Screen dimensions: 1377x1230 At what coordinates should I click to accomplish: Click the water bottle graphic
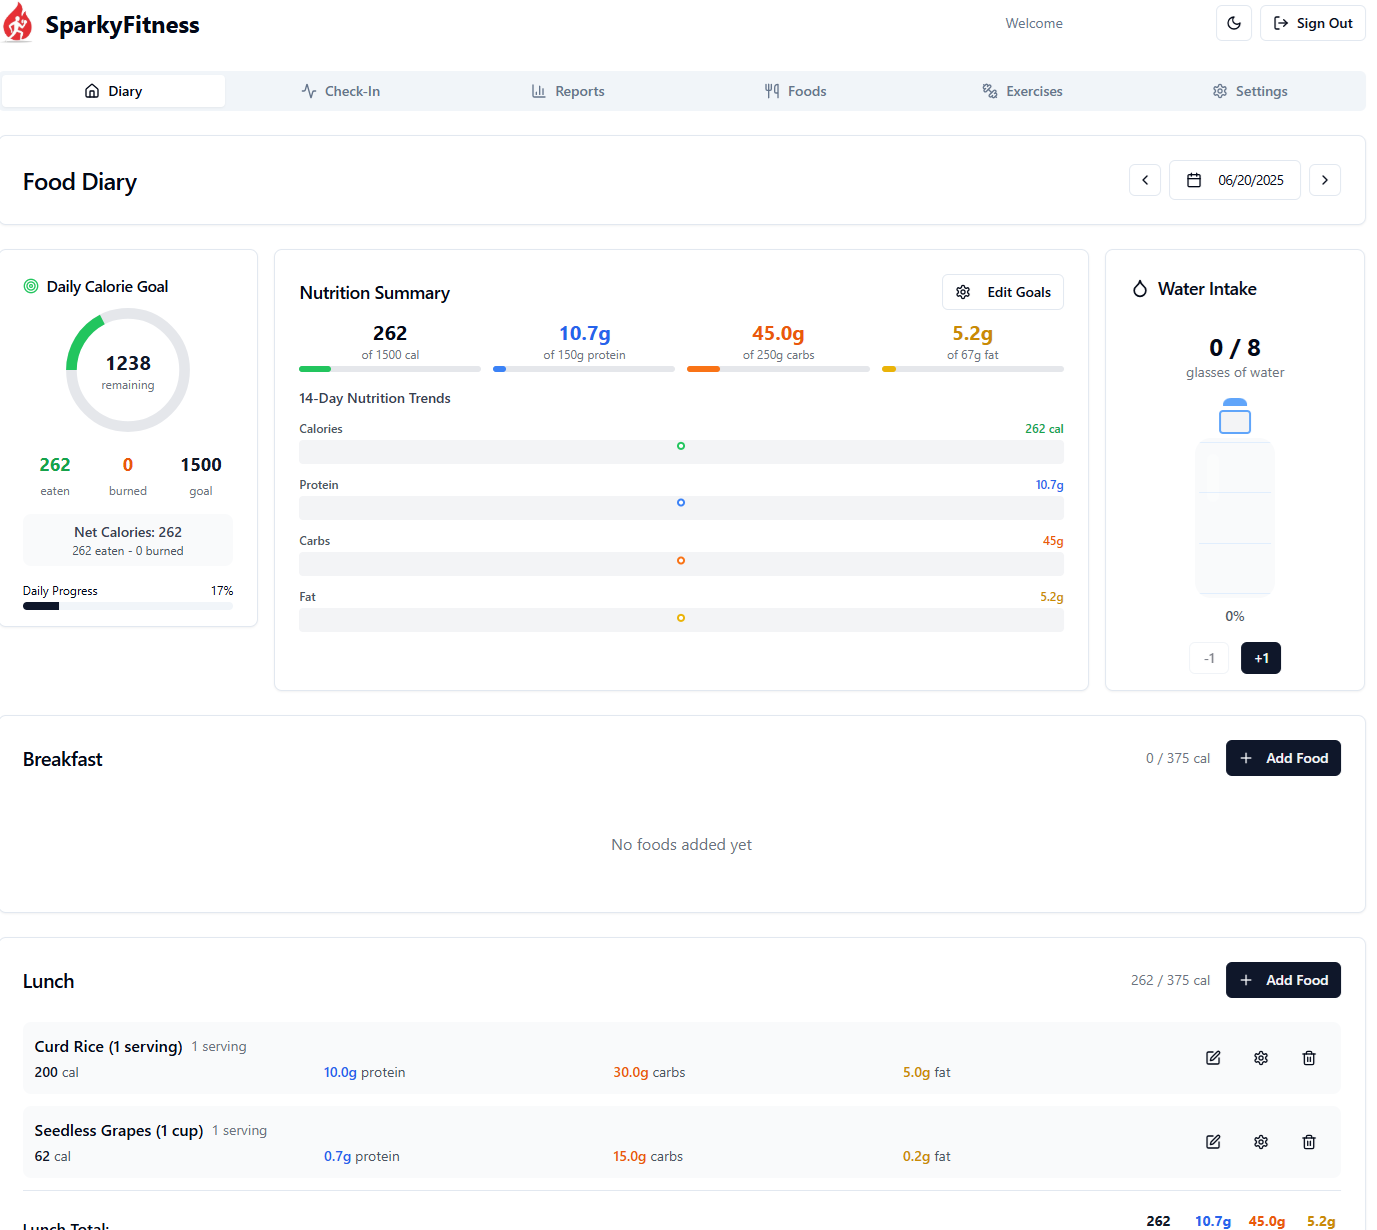(1235, 496)
